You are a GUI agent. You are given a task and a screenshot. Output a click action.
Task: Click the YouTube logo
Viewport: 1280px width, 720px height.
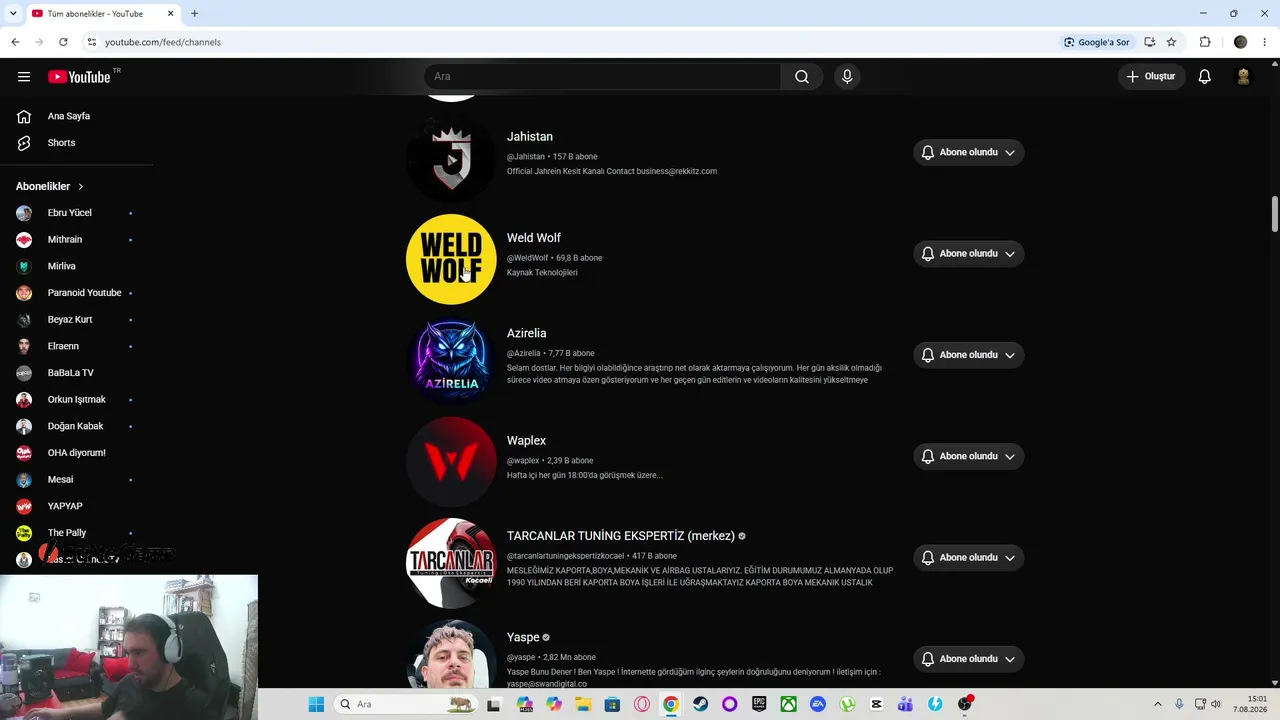coord(79,77)
